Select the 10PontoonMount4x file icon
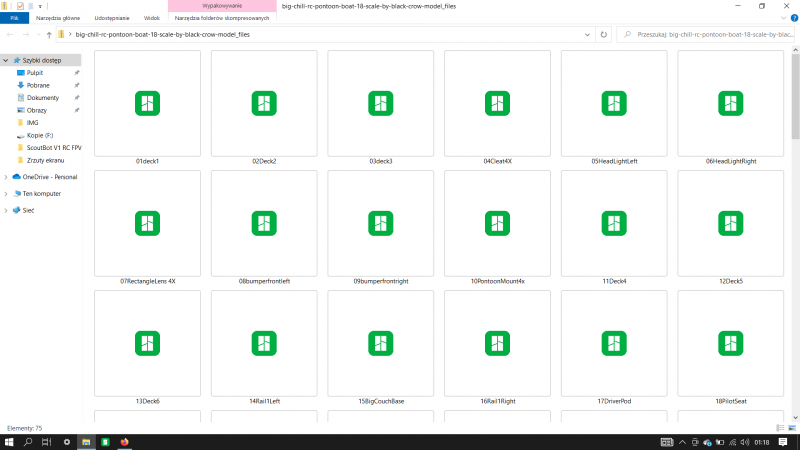The width and height of the screenshot is (800, 450). (x=497, y=223)
